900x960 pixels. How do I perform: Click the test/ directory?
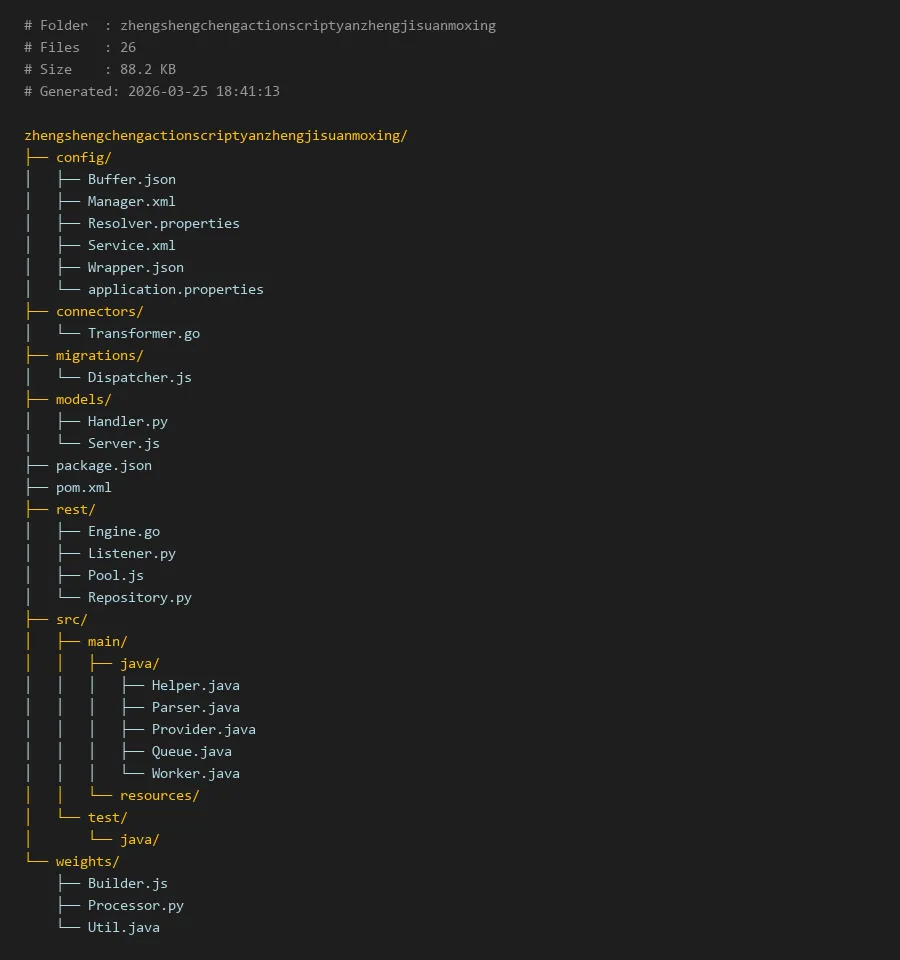[107, 817]
